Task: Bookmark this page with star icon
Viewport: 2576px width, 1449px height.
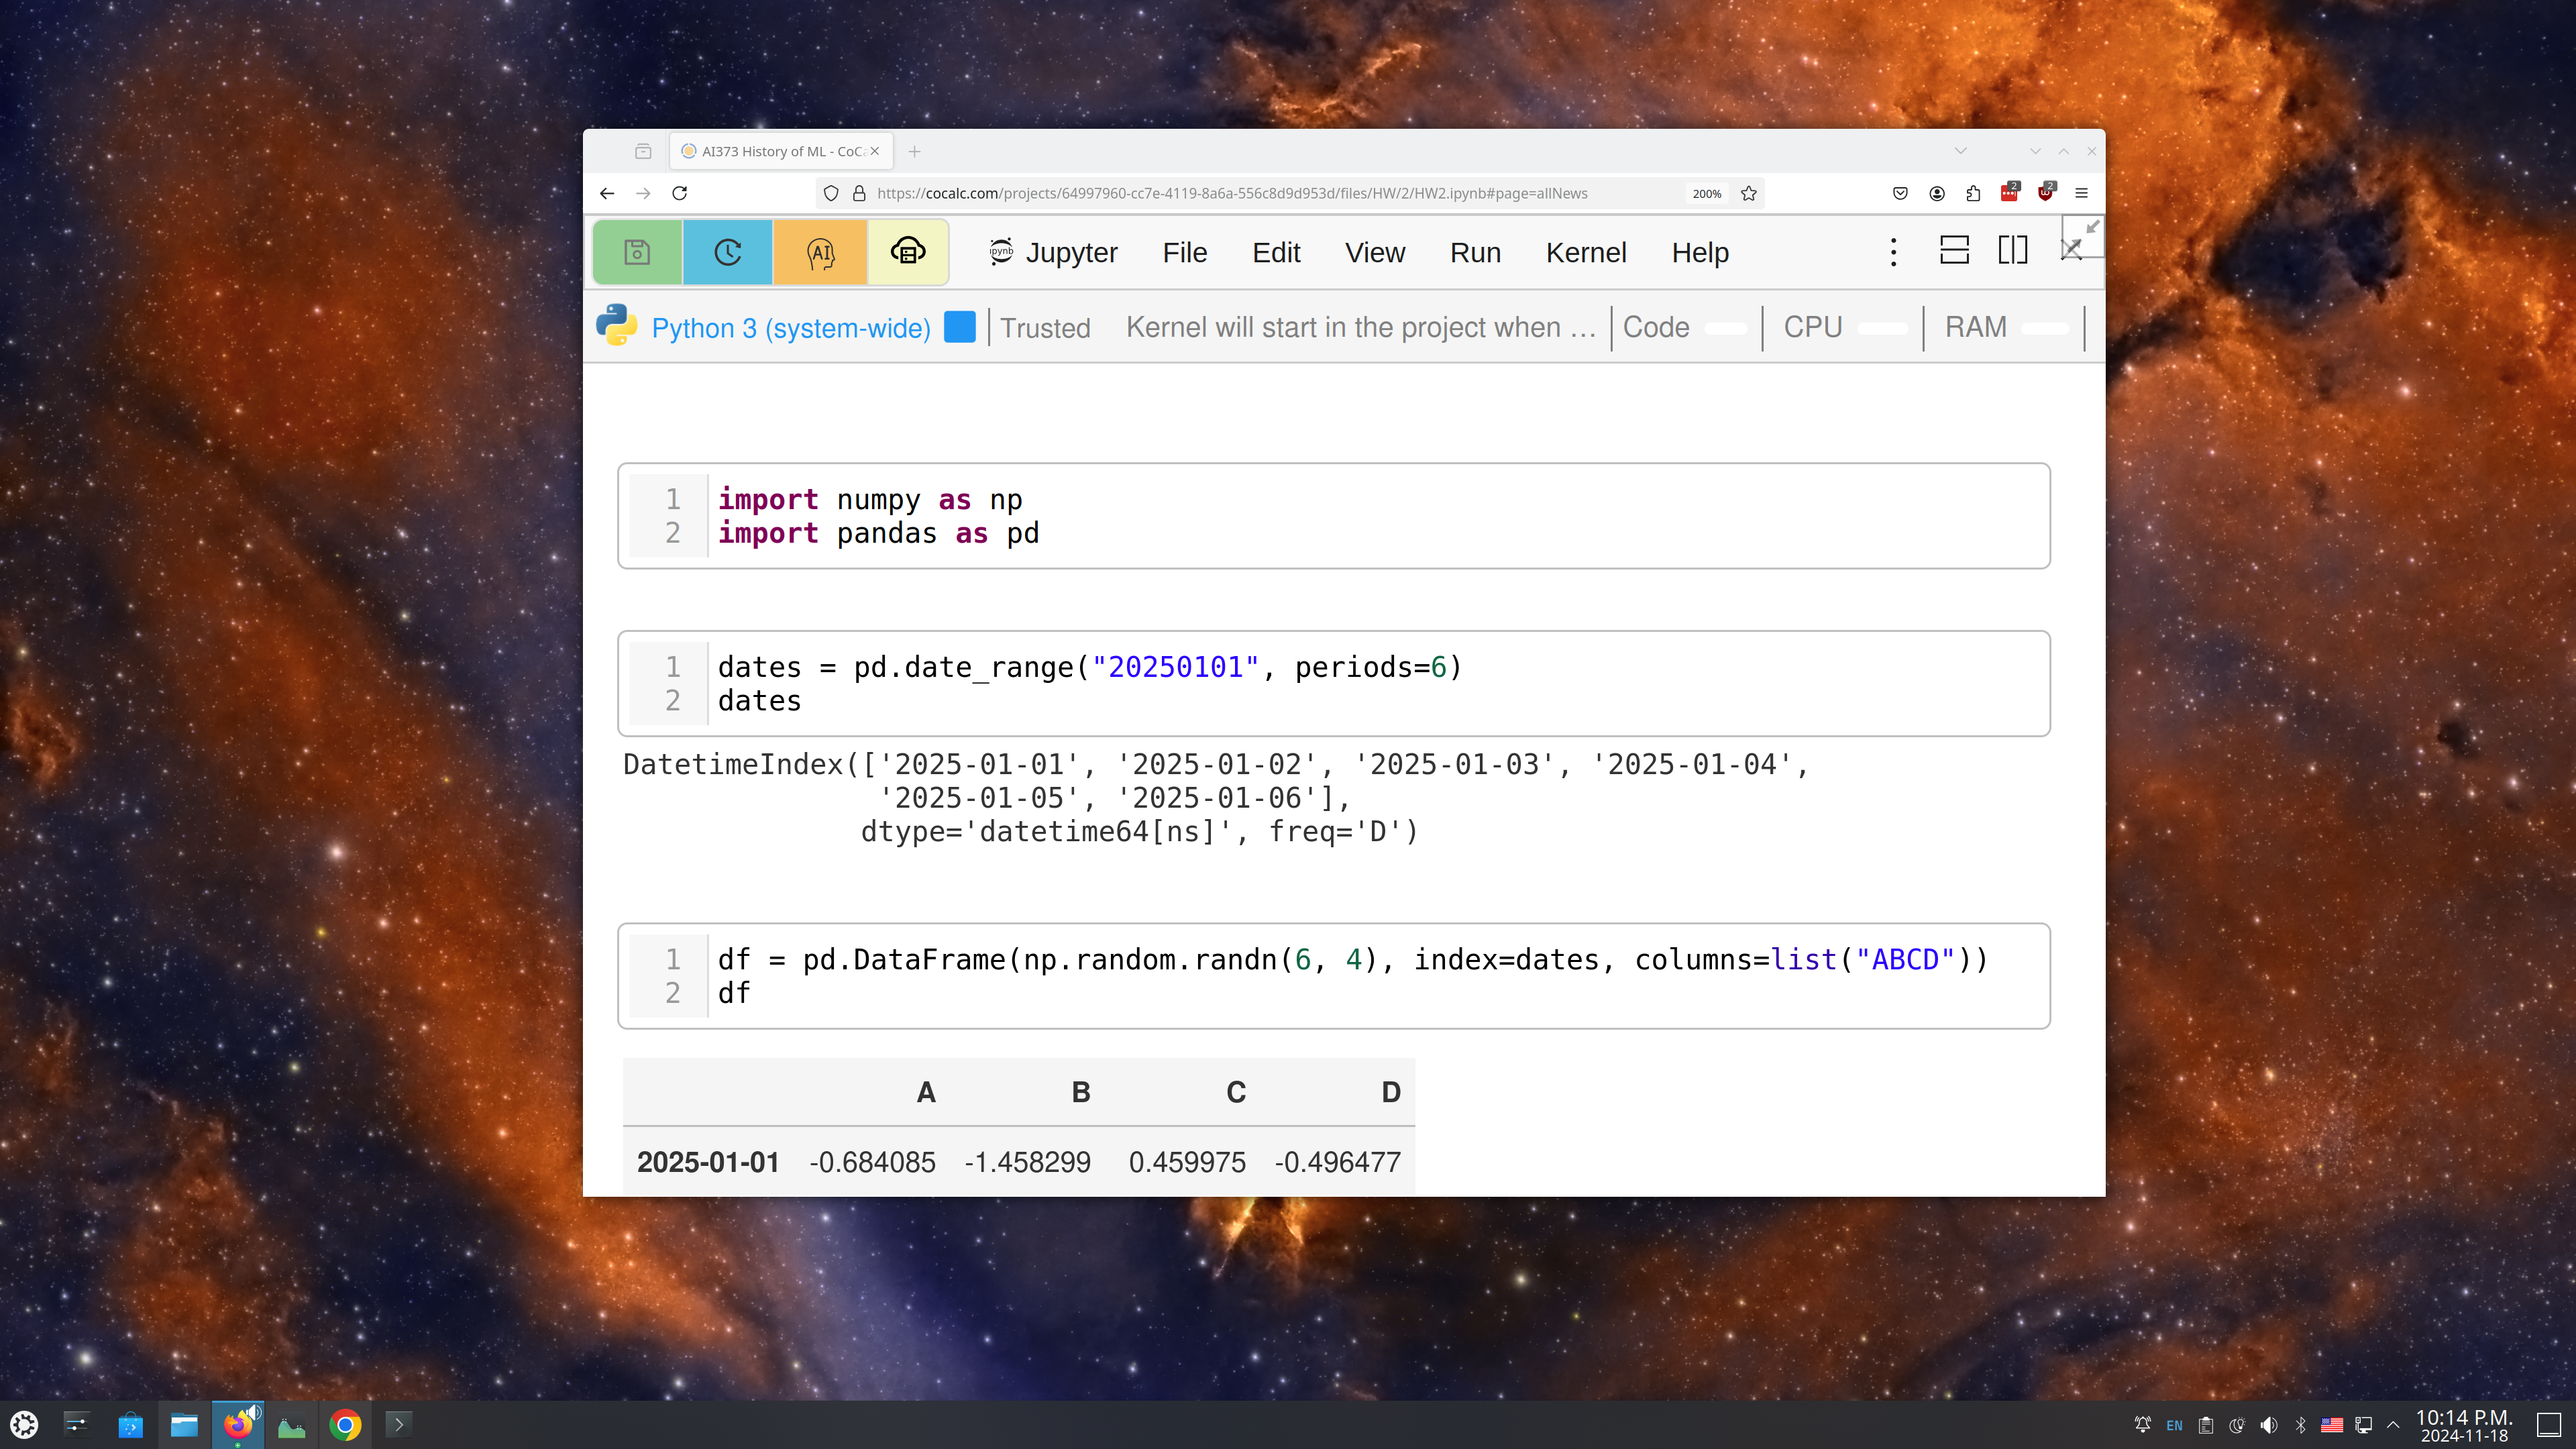Action: click(1749, 193)
